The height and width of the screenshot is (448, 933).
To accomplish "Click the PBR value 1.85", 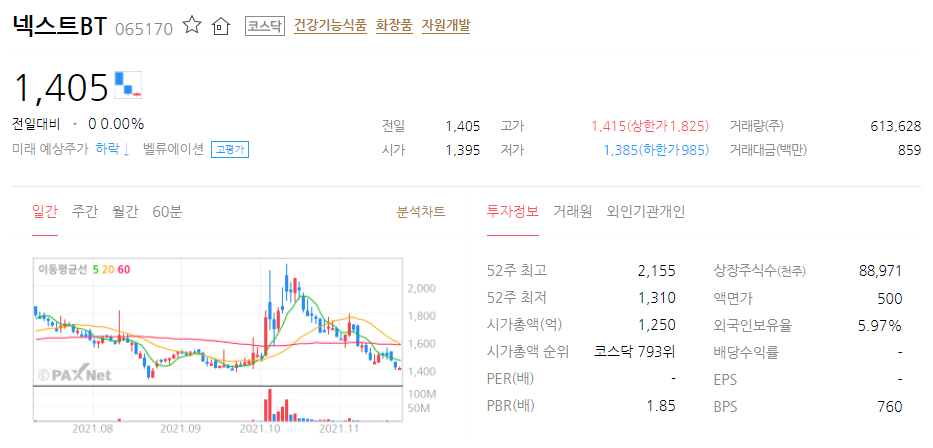I will (x=661, y=406).
